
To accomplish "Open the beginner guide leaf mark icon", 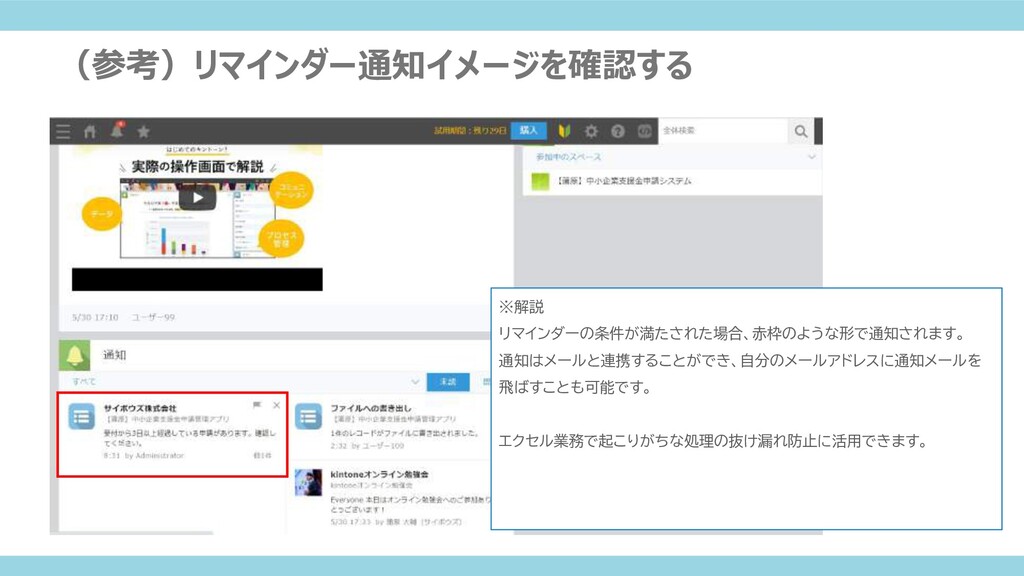I will (x=565, y=131).
